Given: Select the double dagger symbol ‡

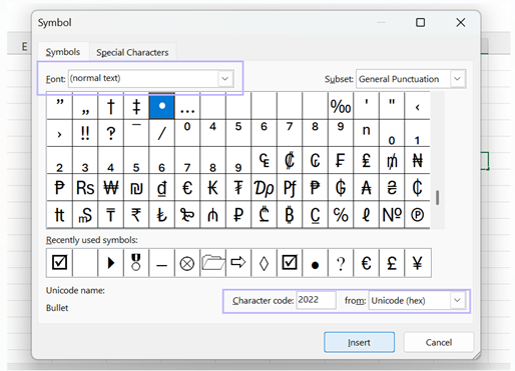Looking at the screenshot, I should point(136,106).
